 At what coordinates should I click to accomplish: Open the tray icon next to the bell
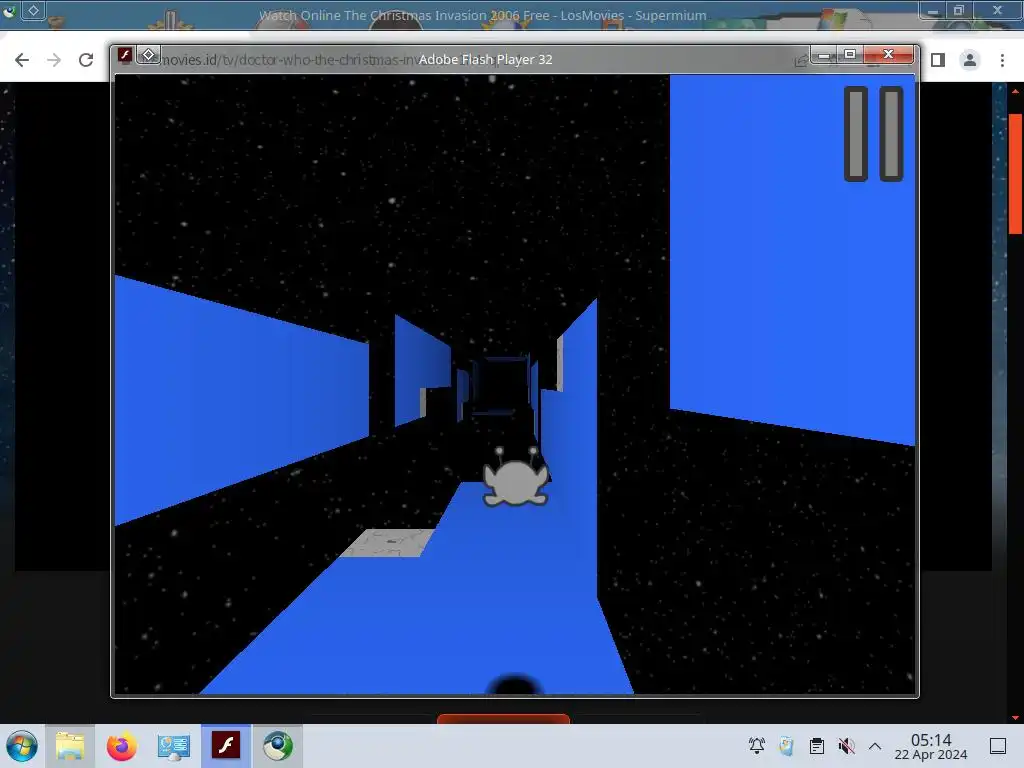tap(786, 746)
